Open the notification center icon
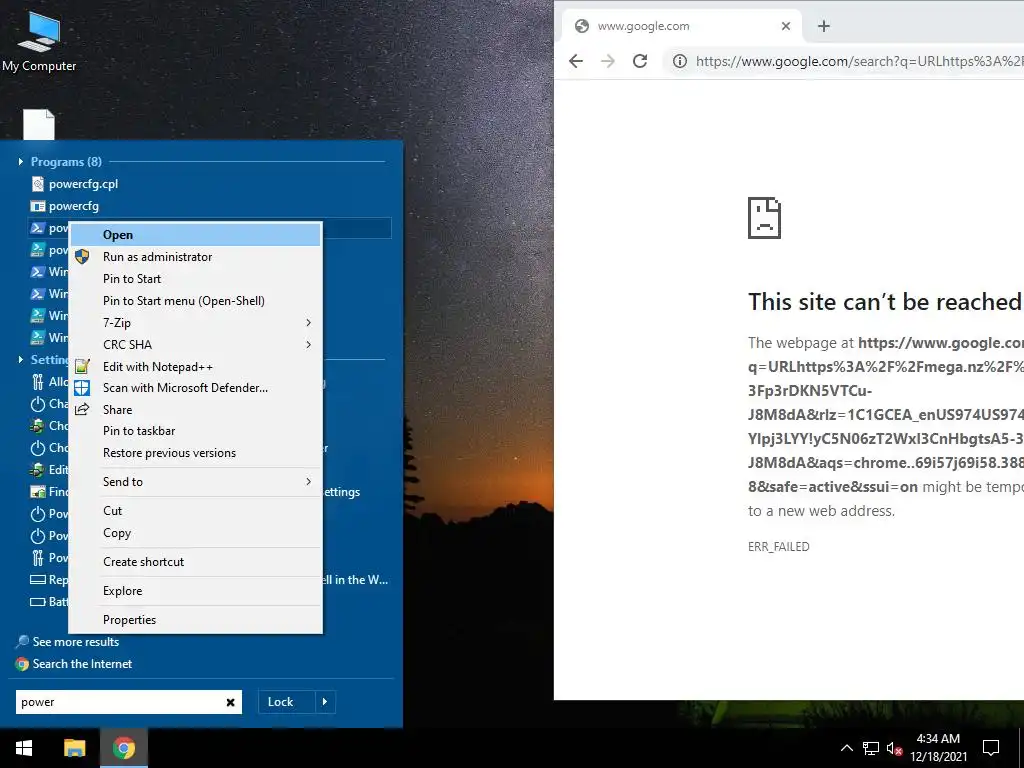 pos(991,748)
